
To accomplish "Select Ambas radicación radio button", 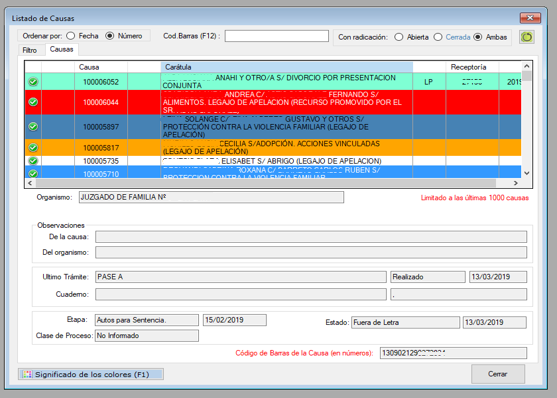I will (478, 37).
